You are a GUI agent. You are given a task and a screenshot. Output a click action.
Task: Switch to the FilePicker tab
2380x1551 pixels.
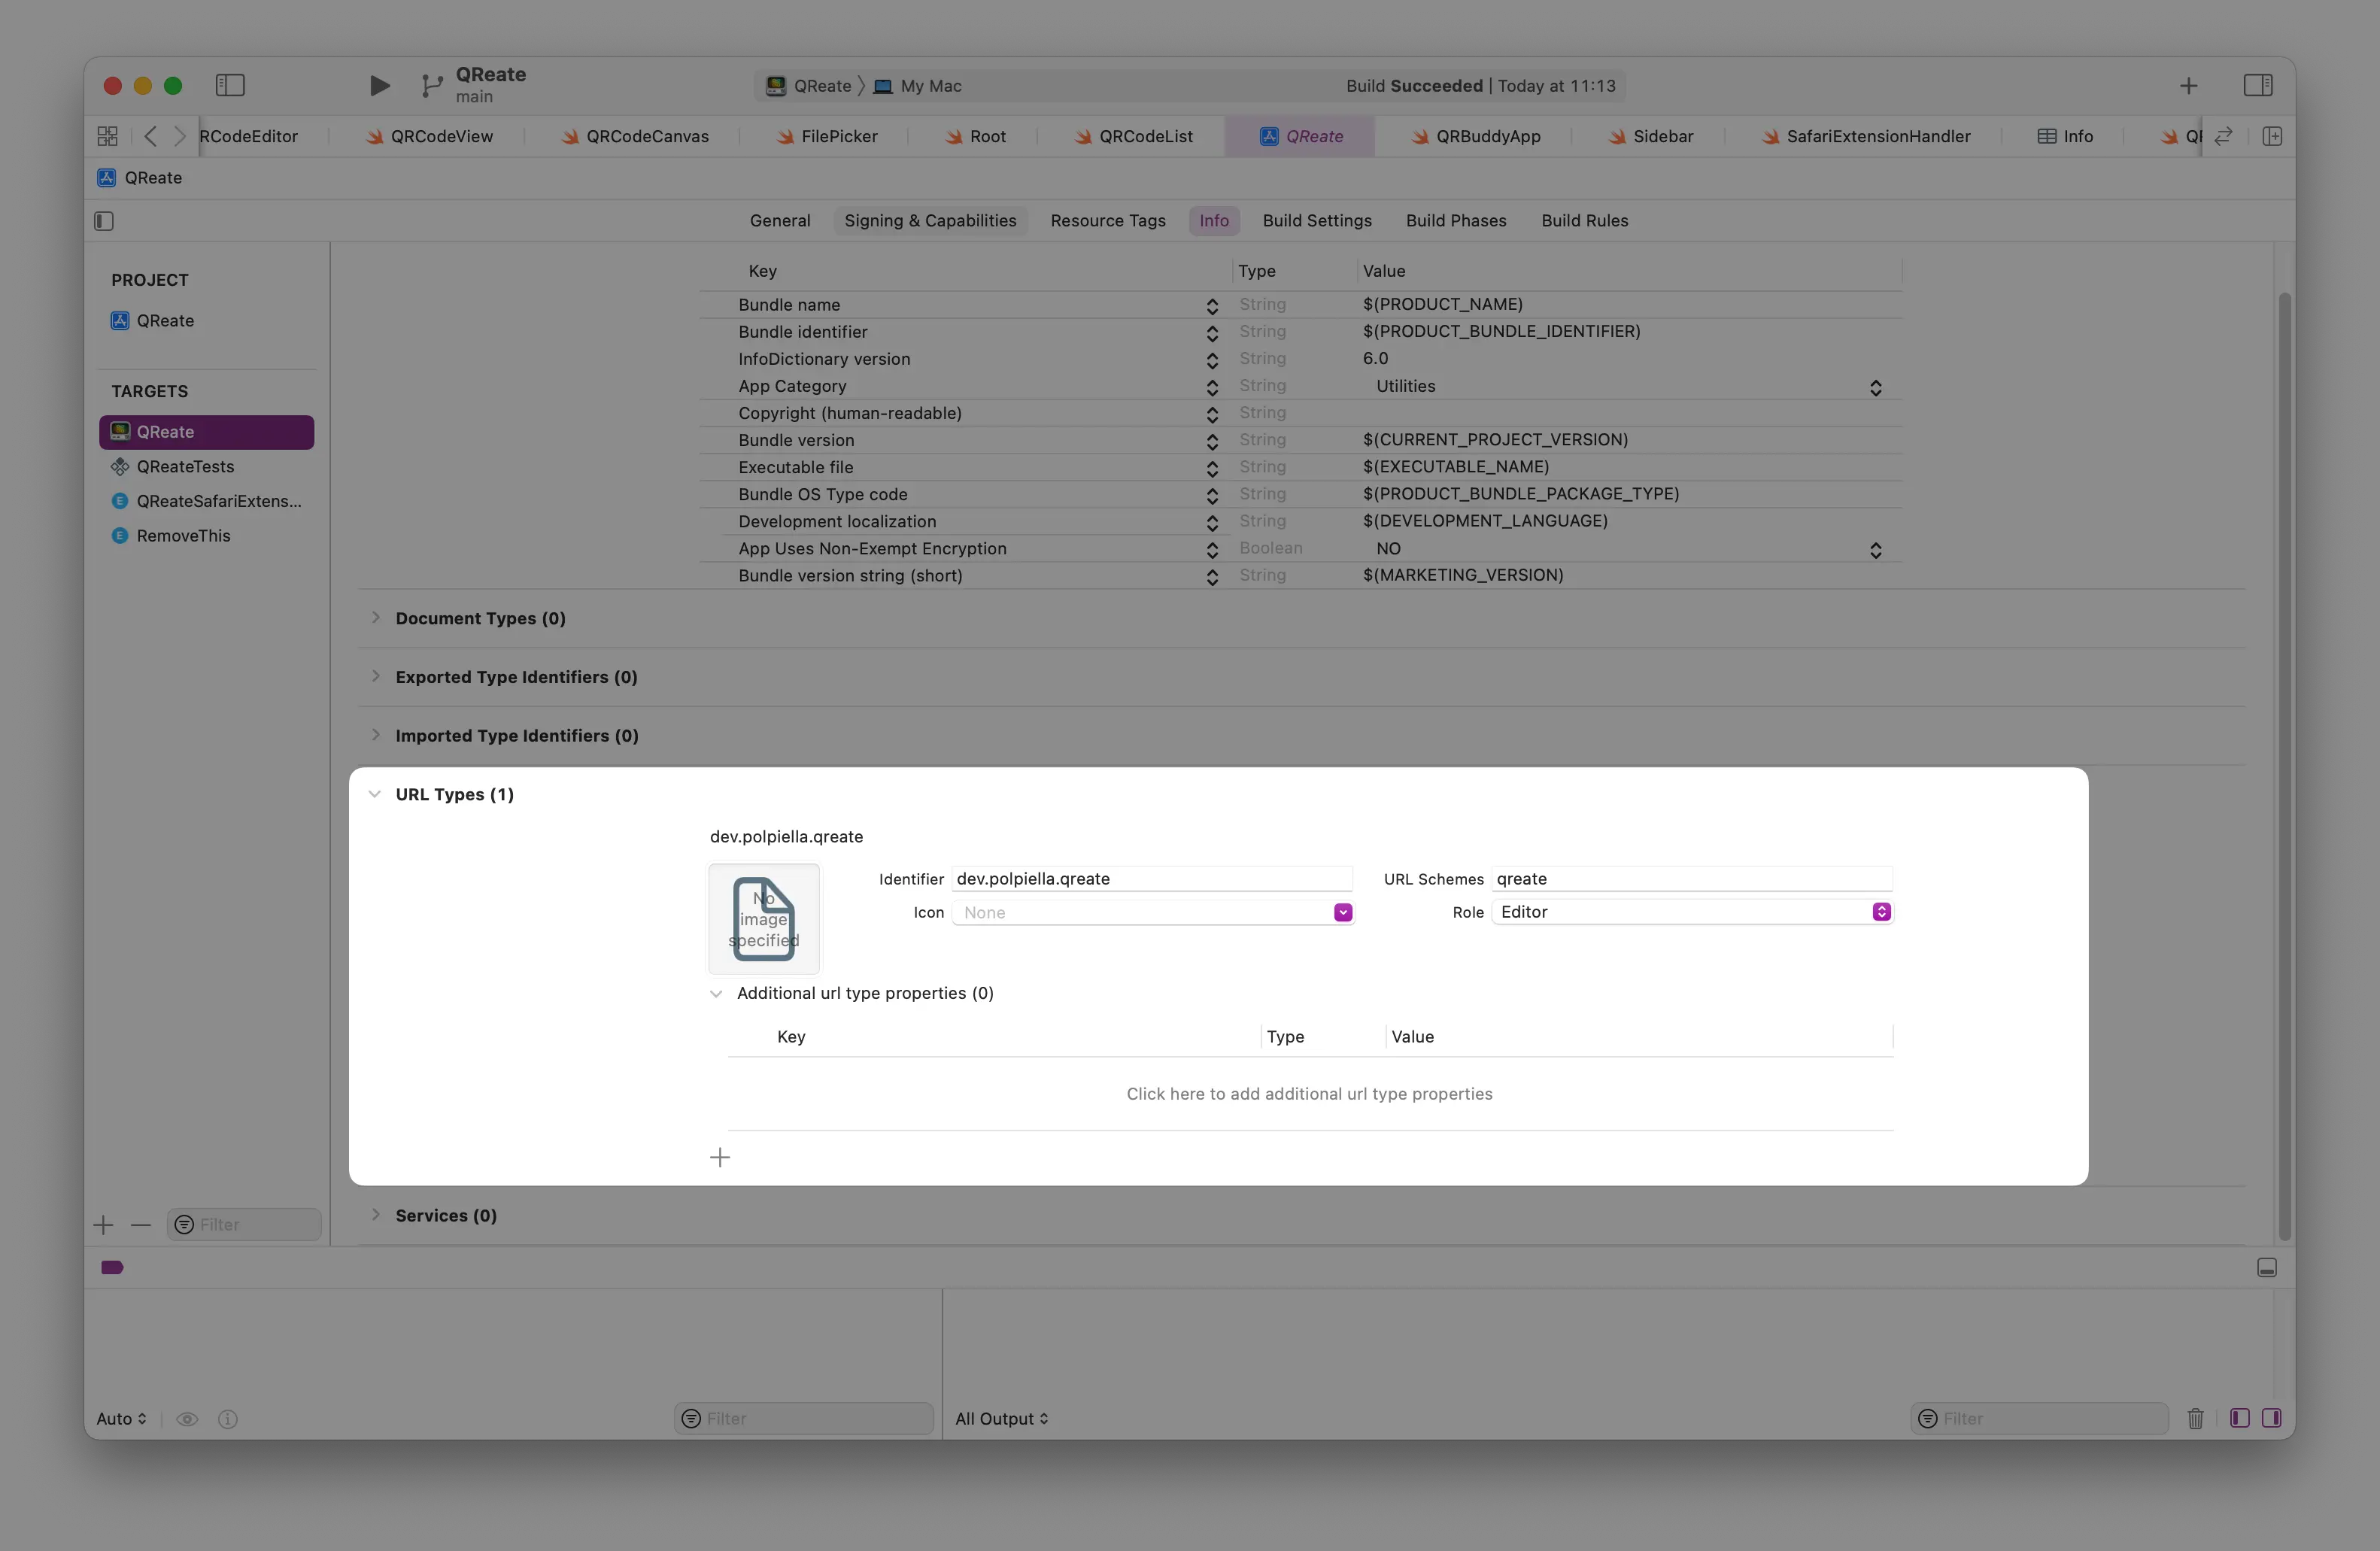[827, 136]
